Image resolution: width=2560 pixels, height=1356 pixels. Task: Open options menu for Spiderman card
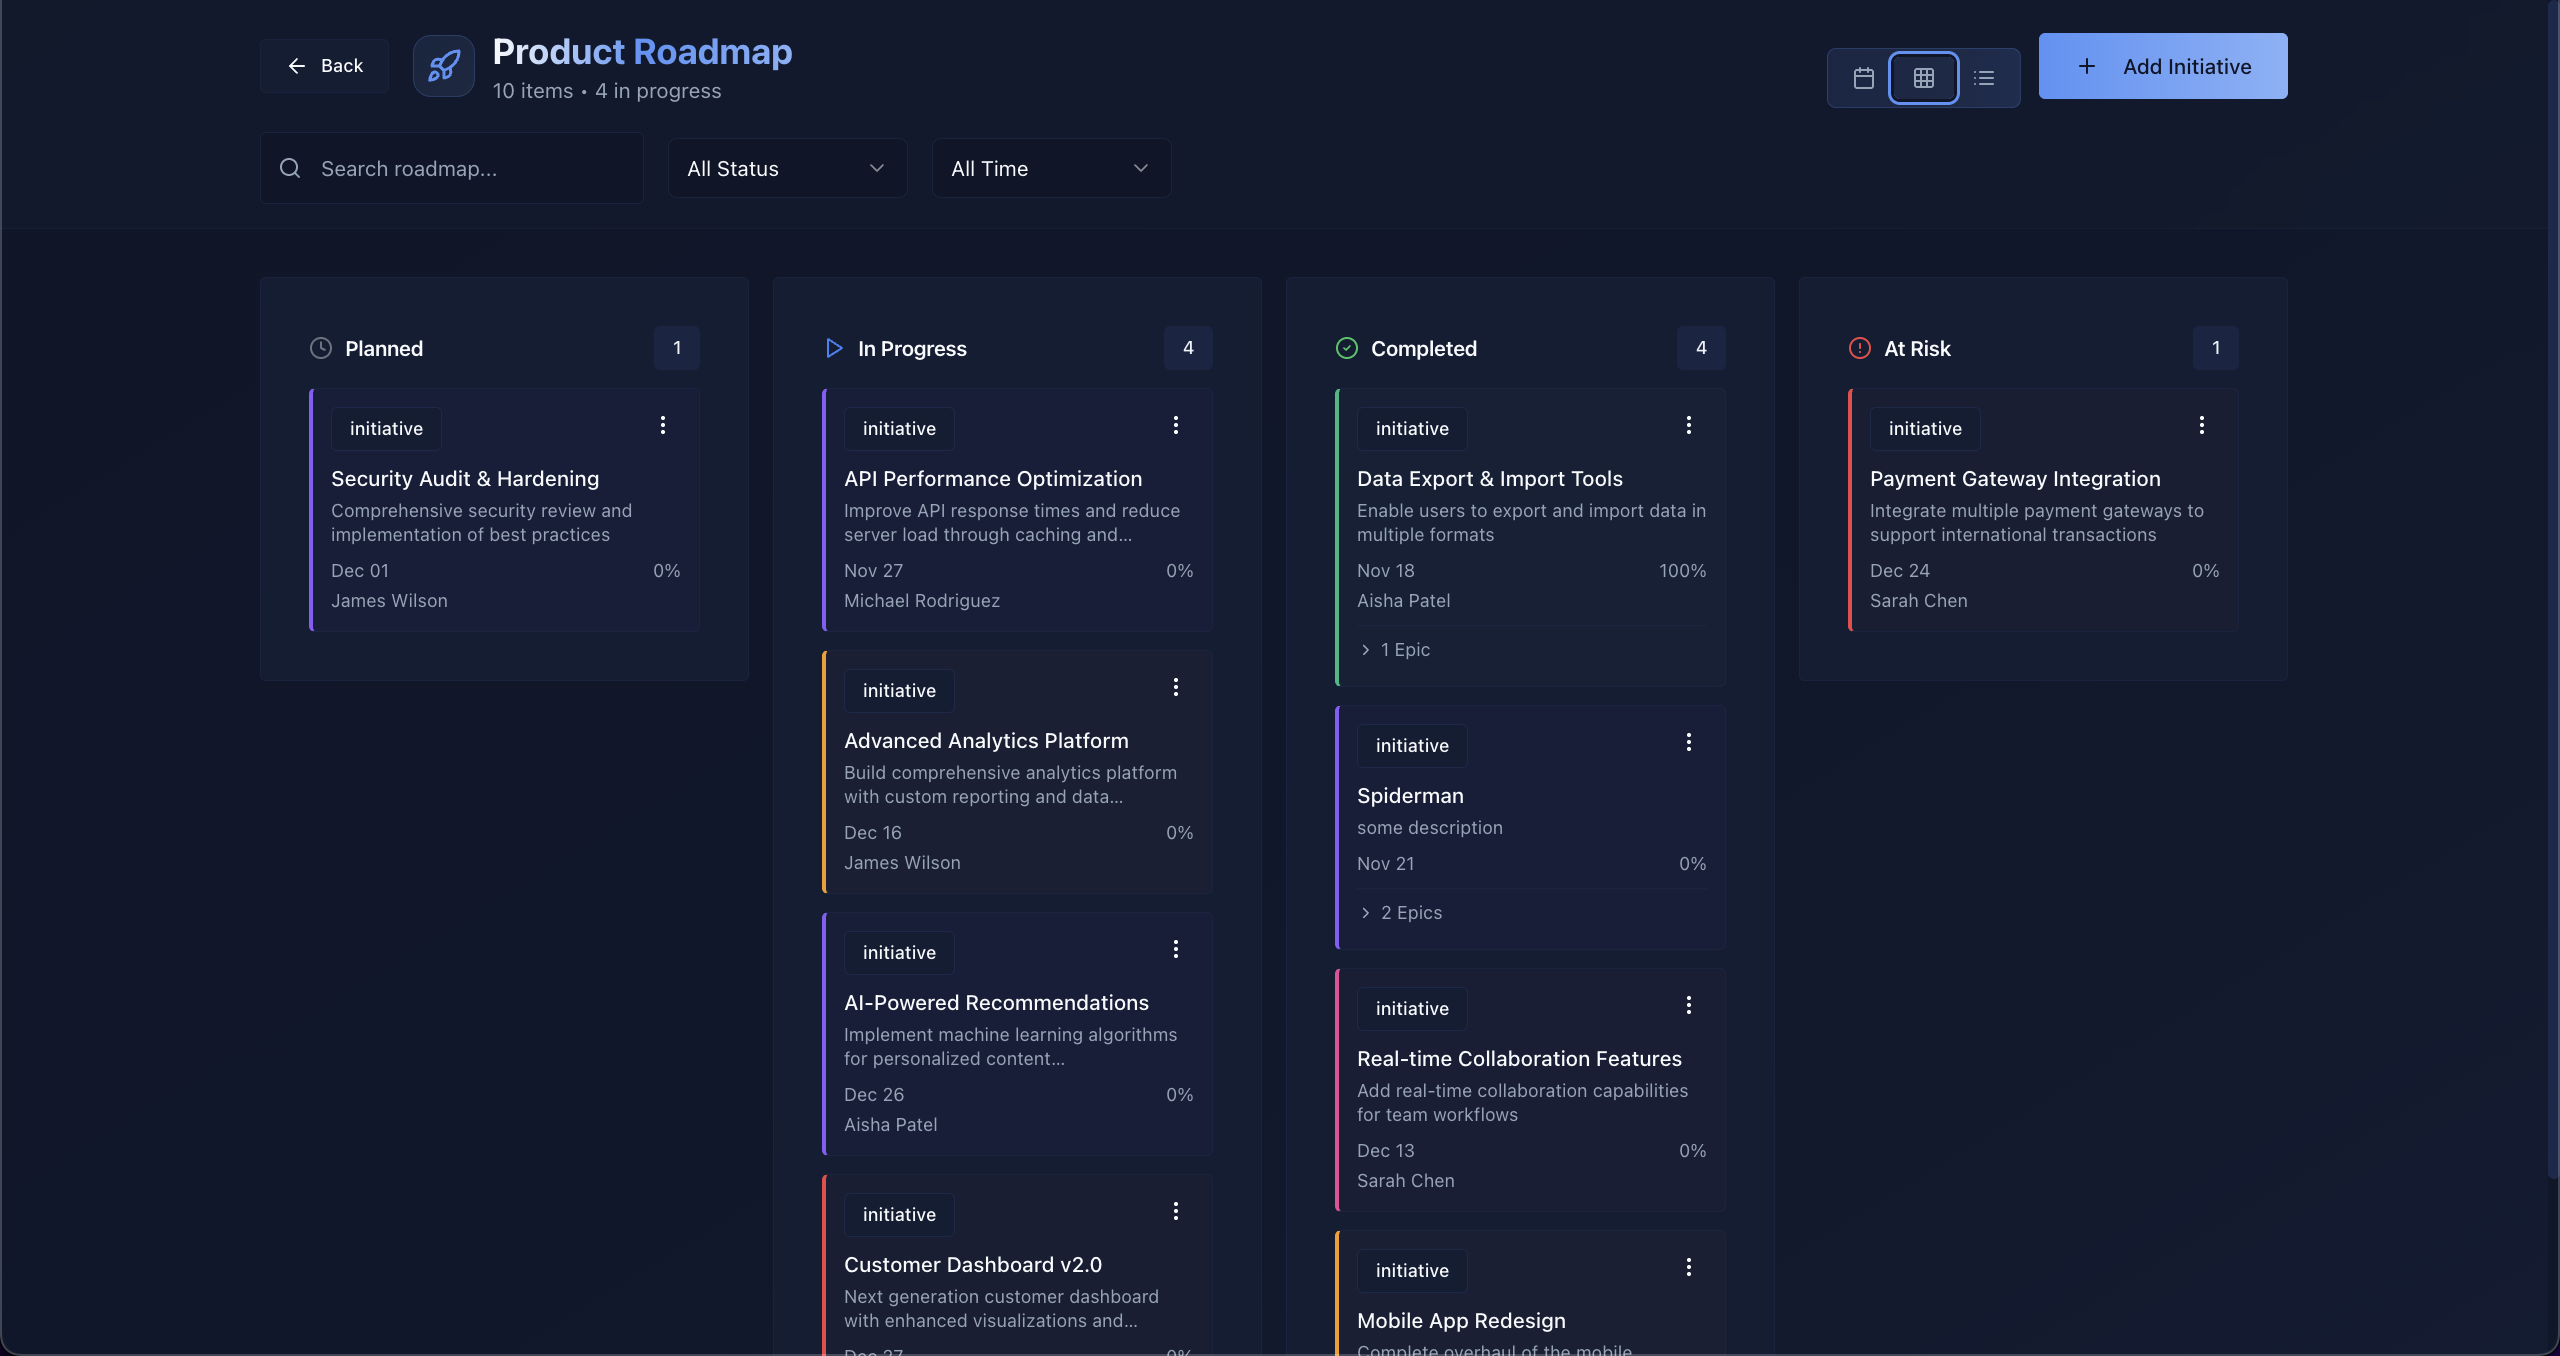pyautogui.click(x=1687, y=741)
